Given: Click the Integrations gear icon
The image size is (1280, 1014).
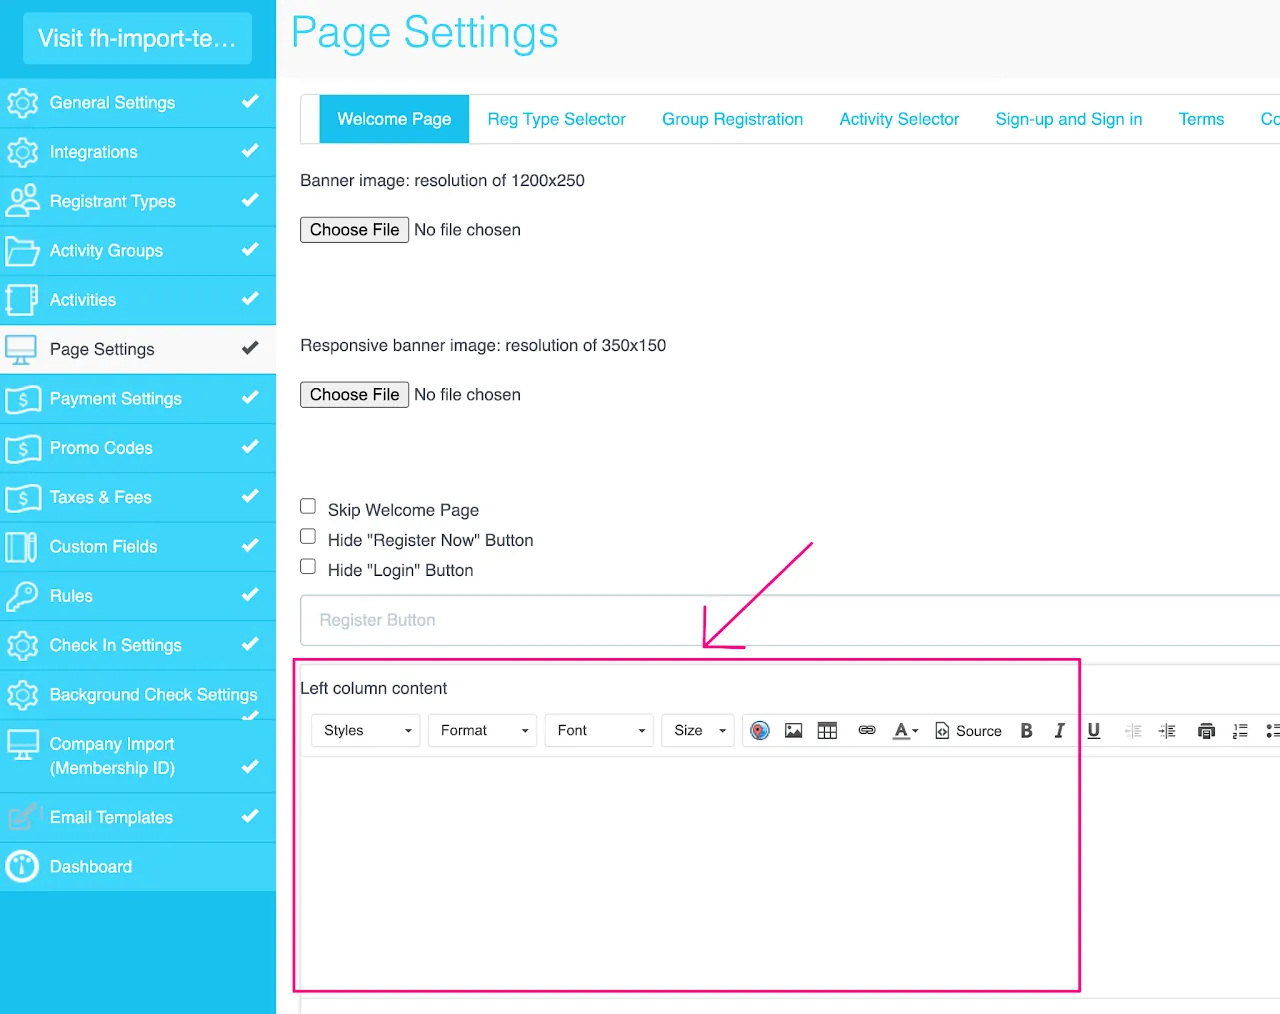Looking at the screenshot, I should (22, 152).
